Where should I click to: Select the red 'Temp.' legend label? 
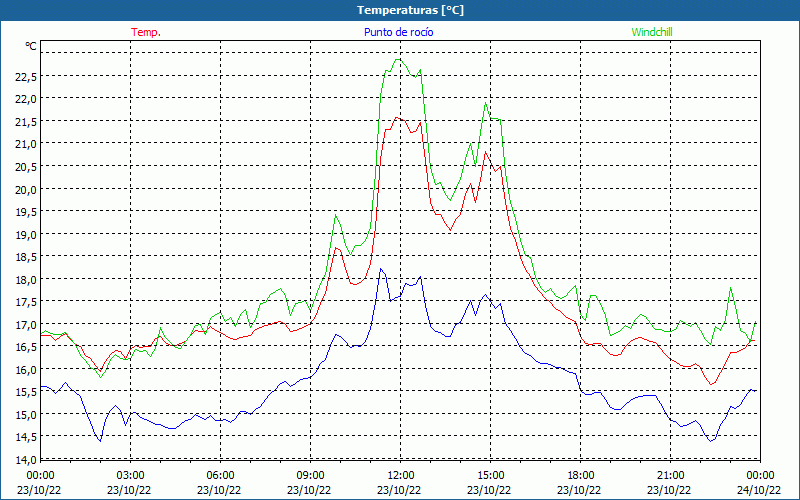(146, 32)
